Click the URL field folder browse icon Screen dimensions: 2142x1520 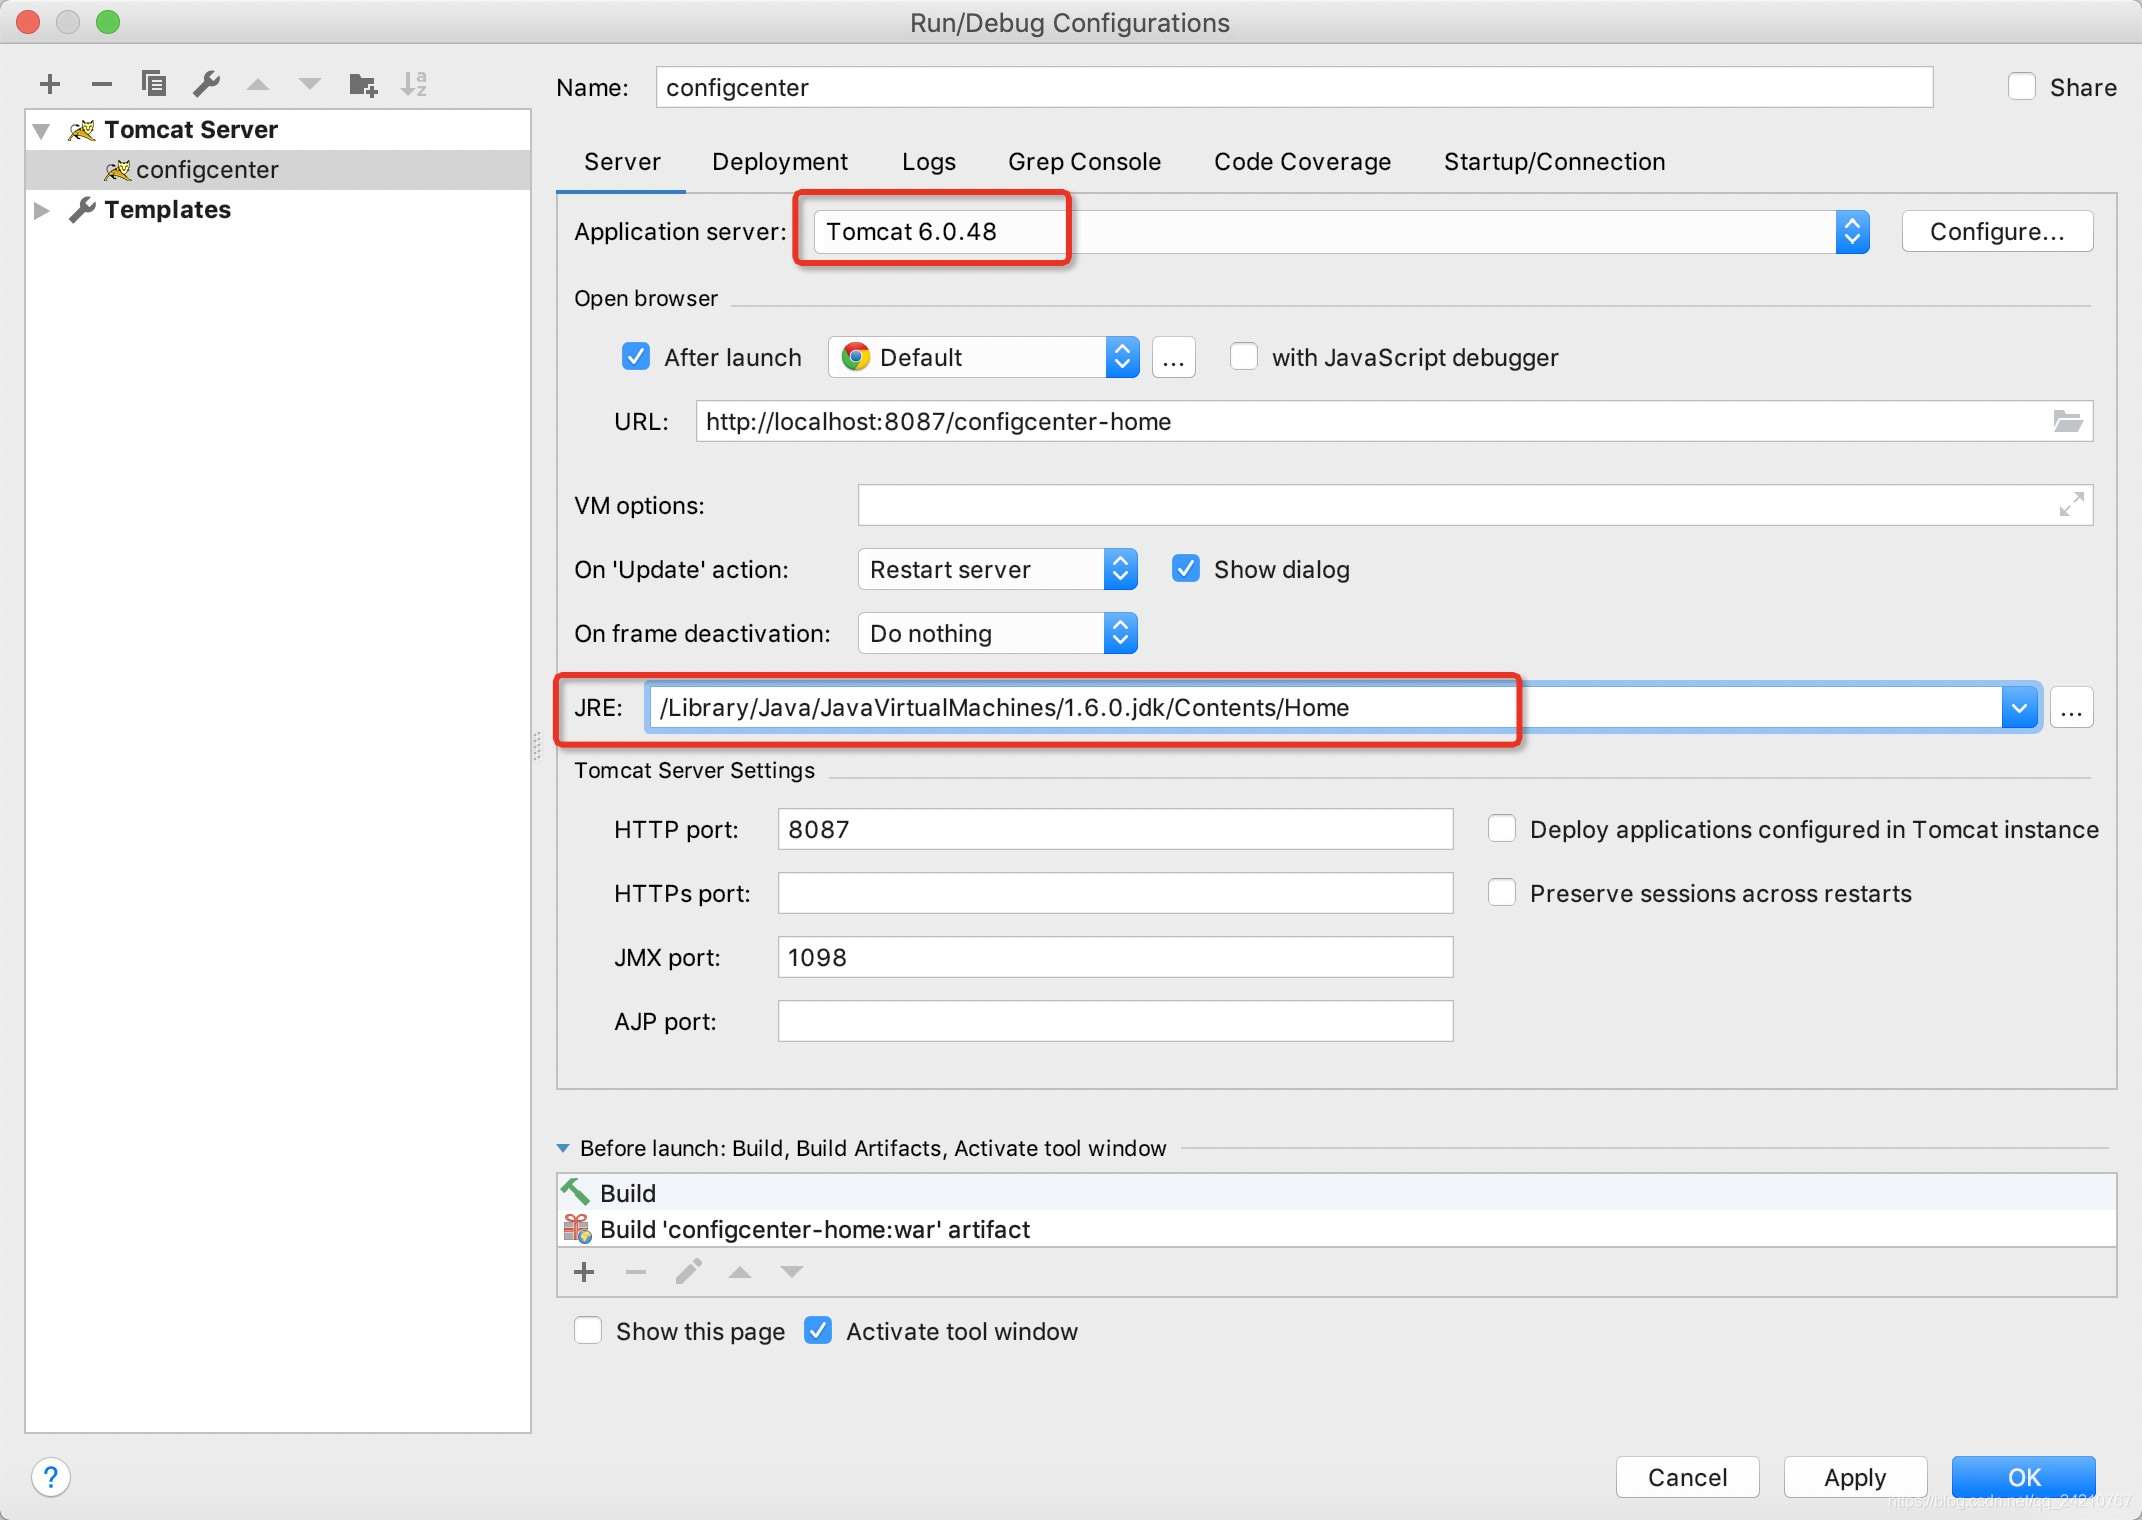click(2067, 421)
